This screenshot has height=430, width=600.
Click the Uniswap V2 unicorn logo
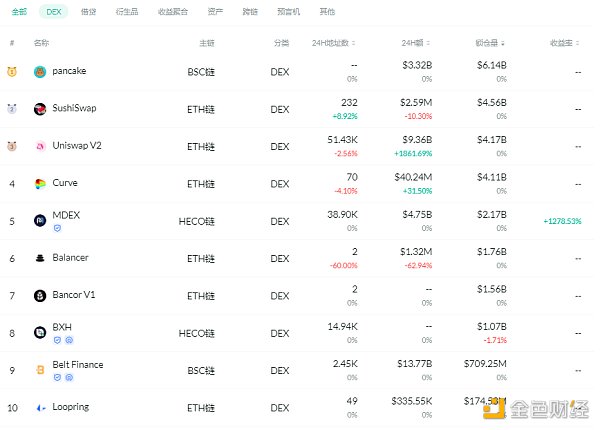tap(40, 146)
